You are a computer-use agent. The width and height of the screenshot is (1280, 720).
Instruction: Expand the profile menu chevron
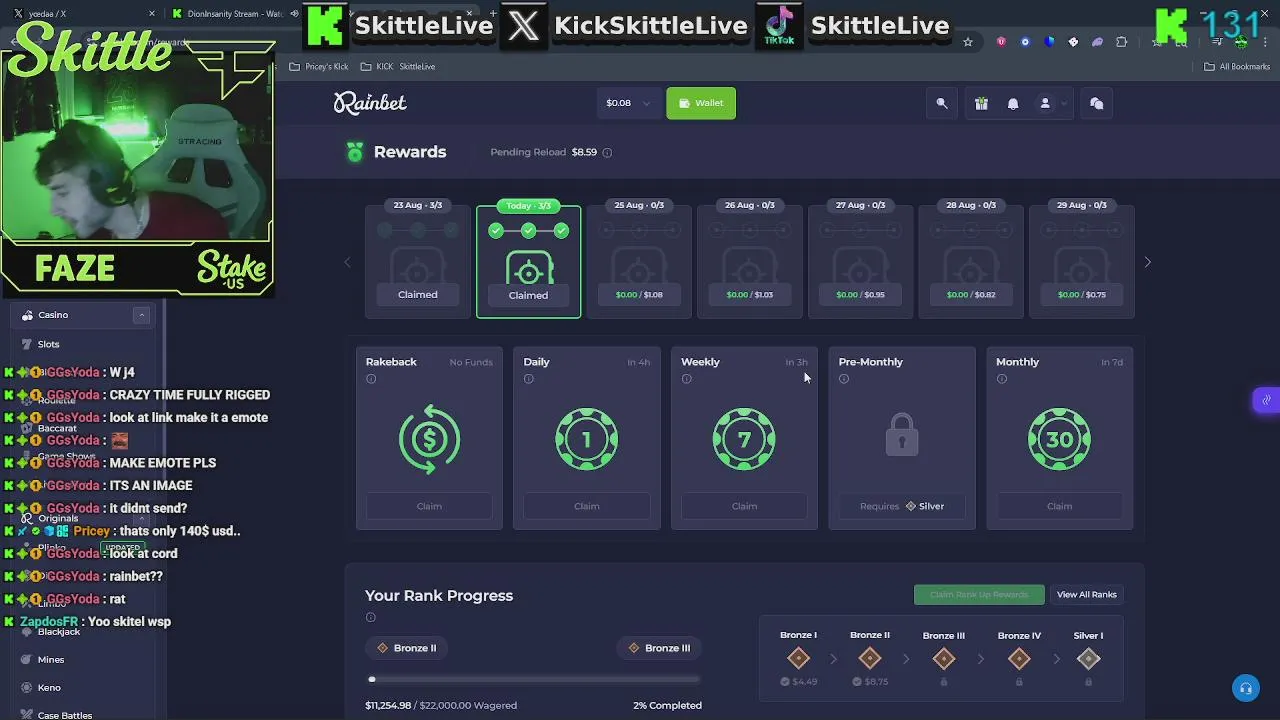1063,103
